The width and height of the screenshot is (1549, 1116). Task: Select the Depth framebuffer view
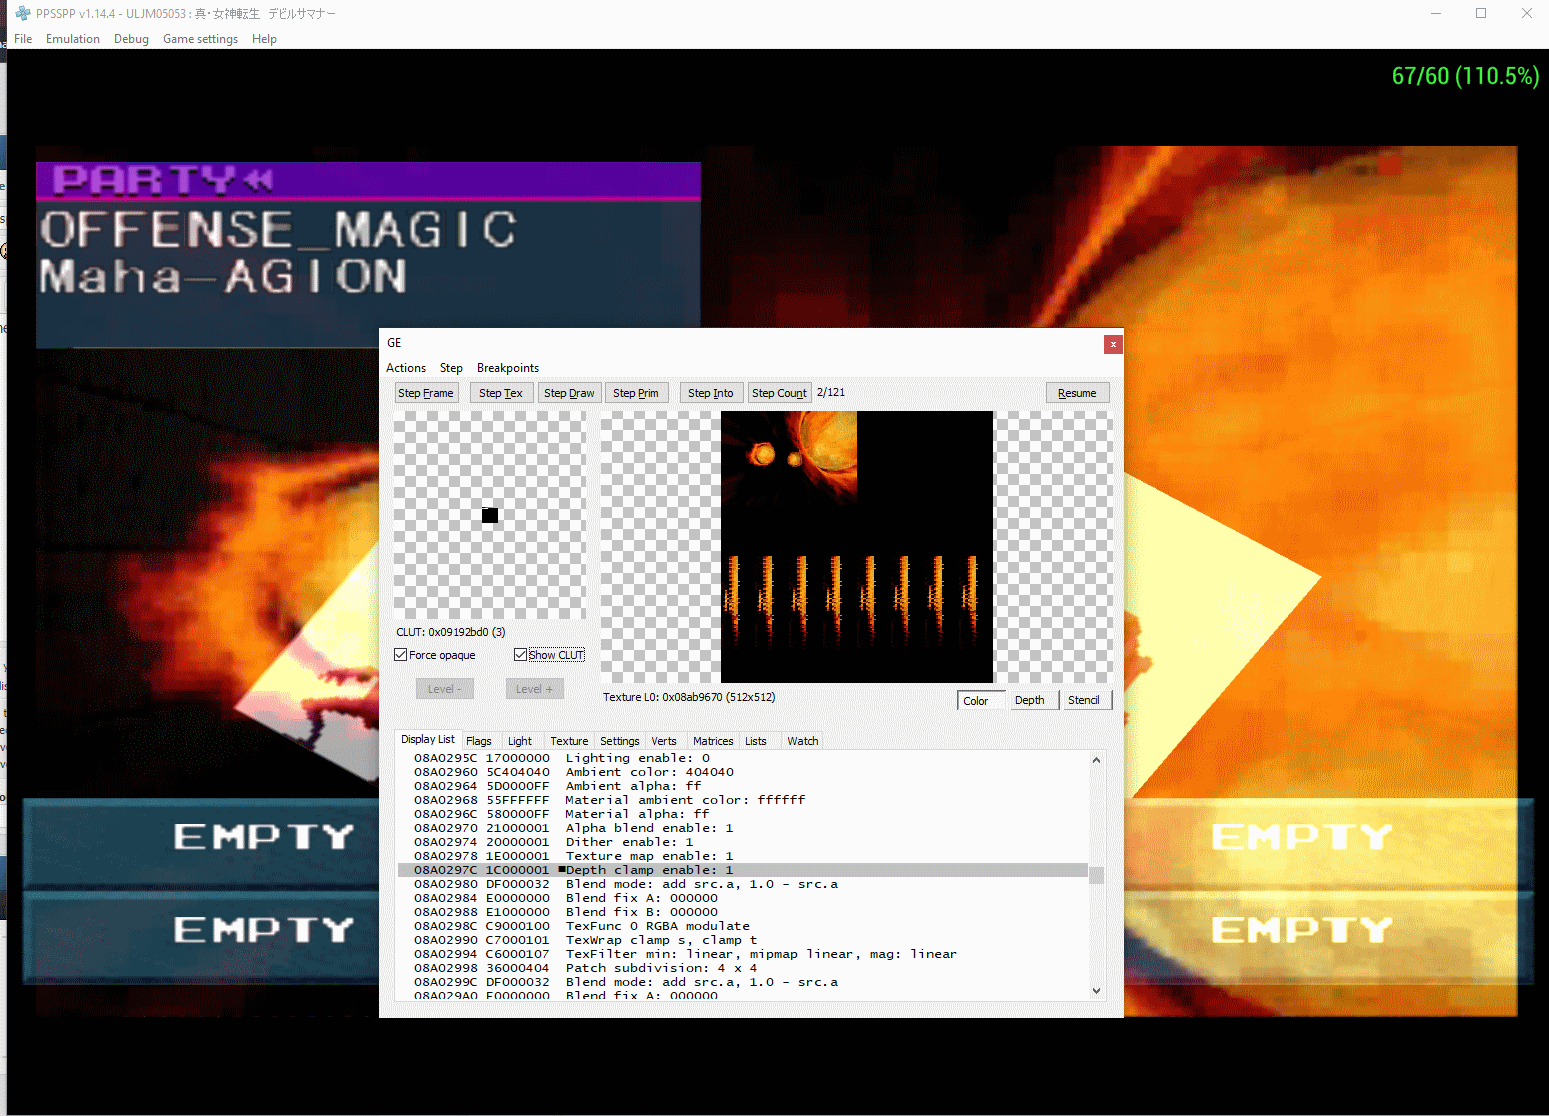[1034, 700]
